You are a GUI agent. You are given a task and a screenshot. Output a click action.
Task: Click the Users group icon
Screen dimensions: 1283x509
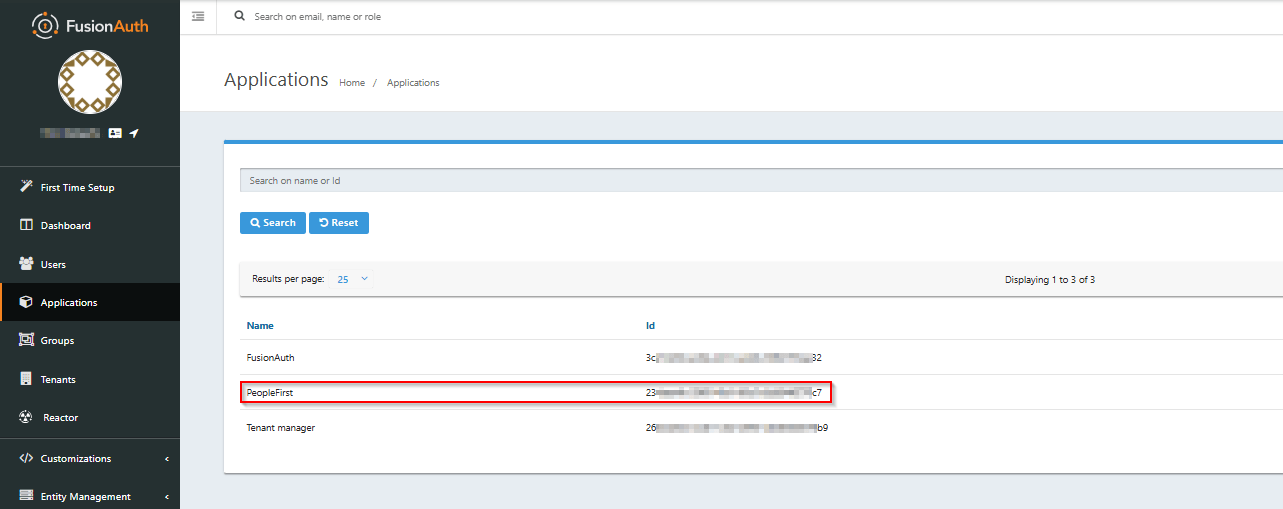tap(26, 264)
